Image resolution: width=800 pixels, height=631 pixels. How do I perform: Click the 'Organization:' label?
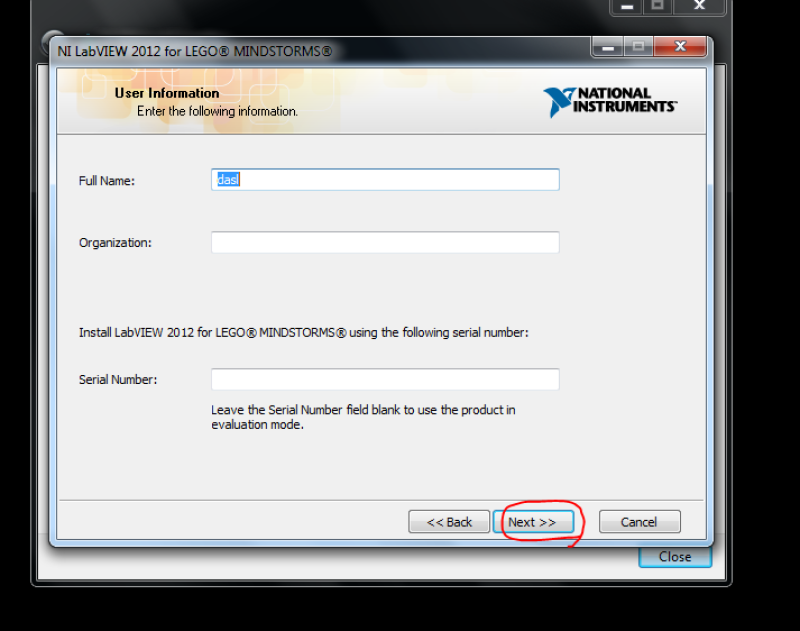tap(115, 243)
